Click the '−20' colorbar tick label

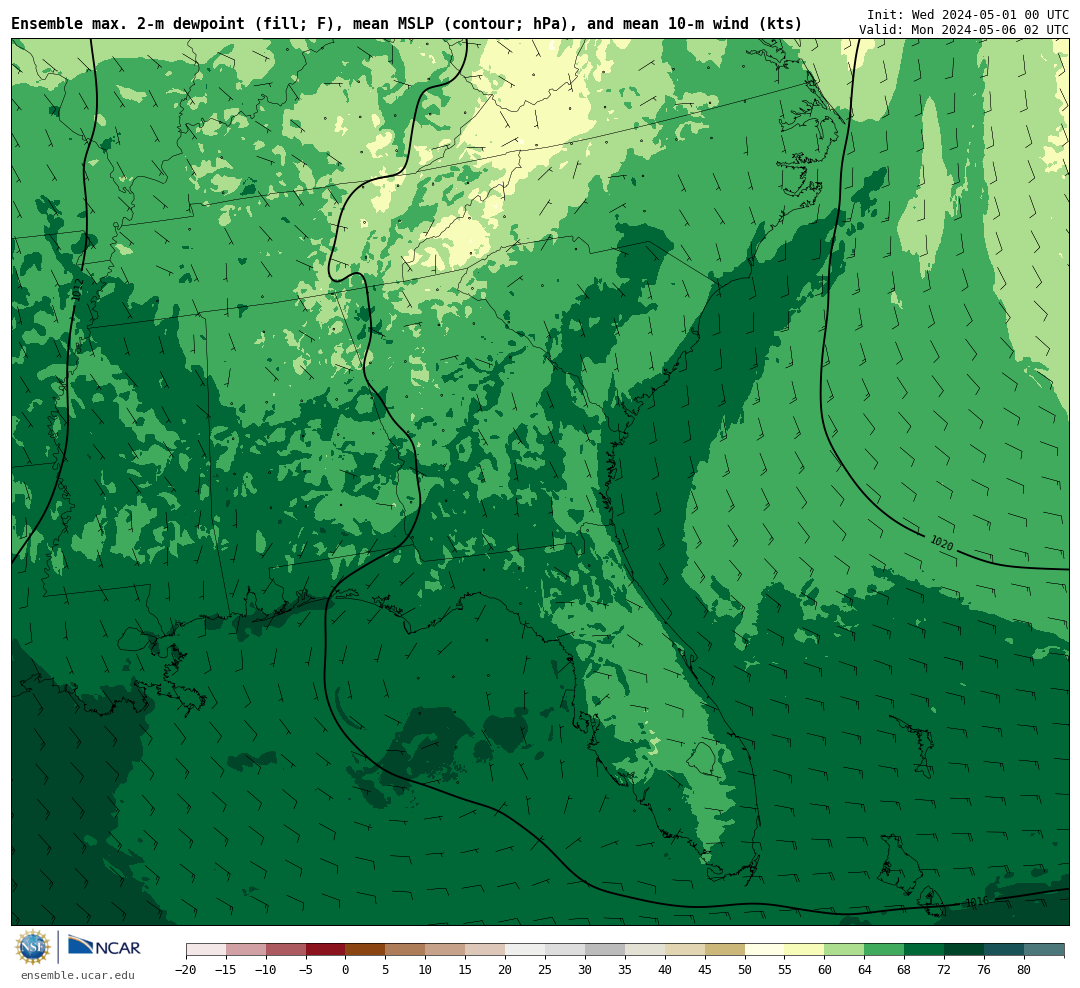pyautogui.click(x=186, y=969)
